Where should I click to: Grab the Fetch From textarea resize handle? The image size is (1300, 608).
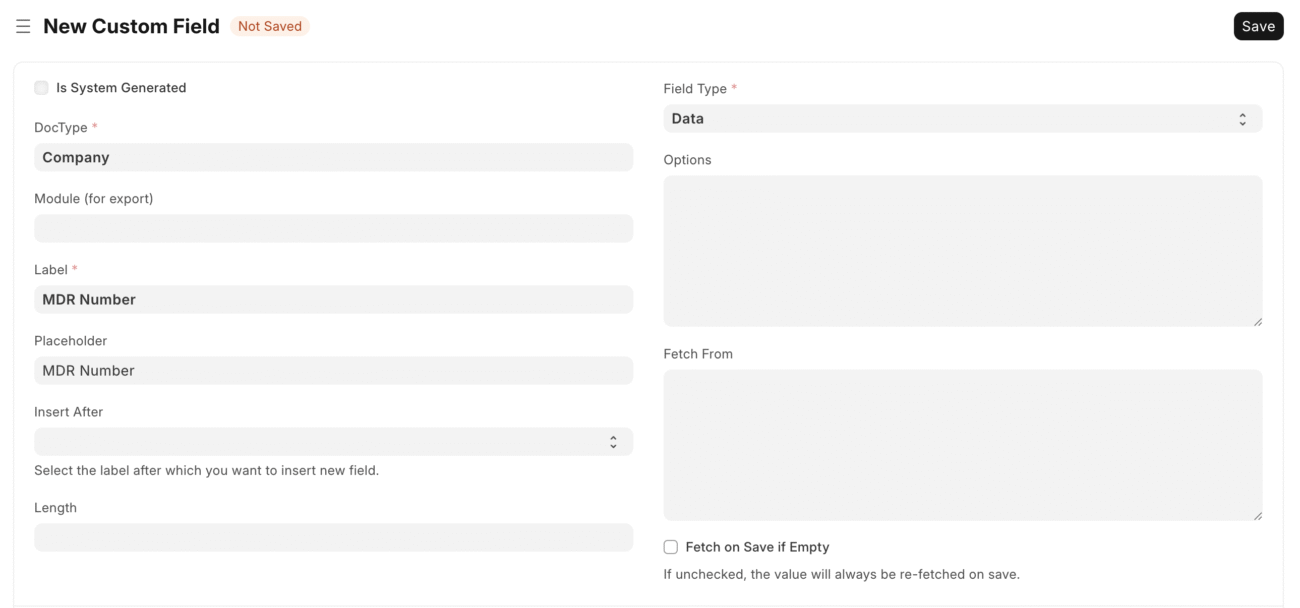pyautogui.click(x=1257, y=515)
